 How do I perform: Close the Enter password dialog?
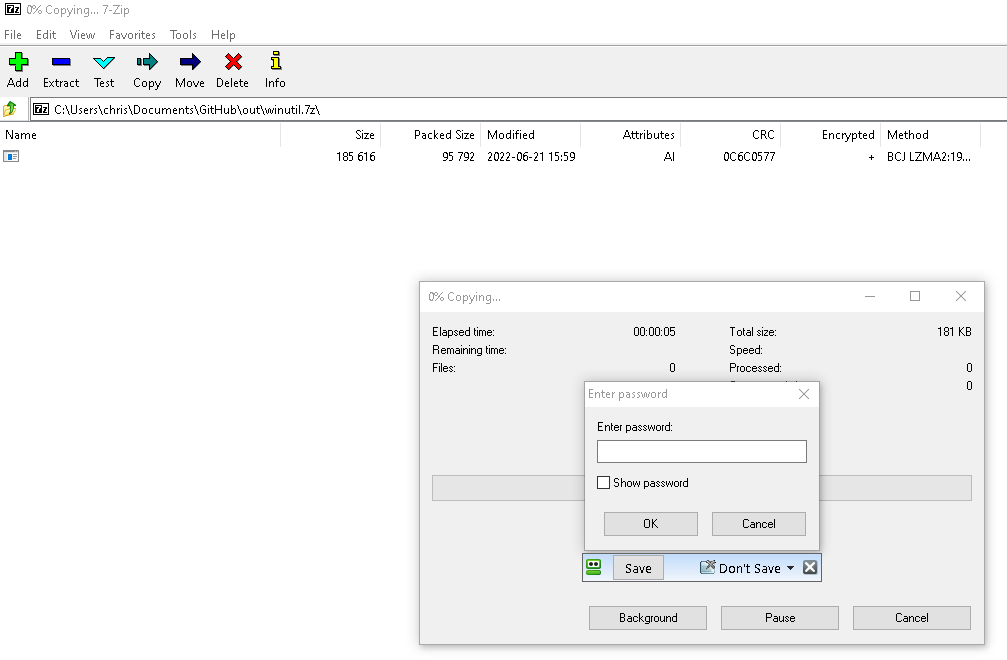pos(803,394)
